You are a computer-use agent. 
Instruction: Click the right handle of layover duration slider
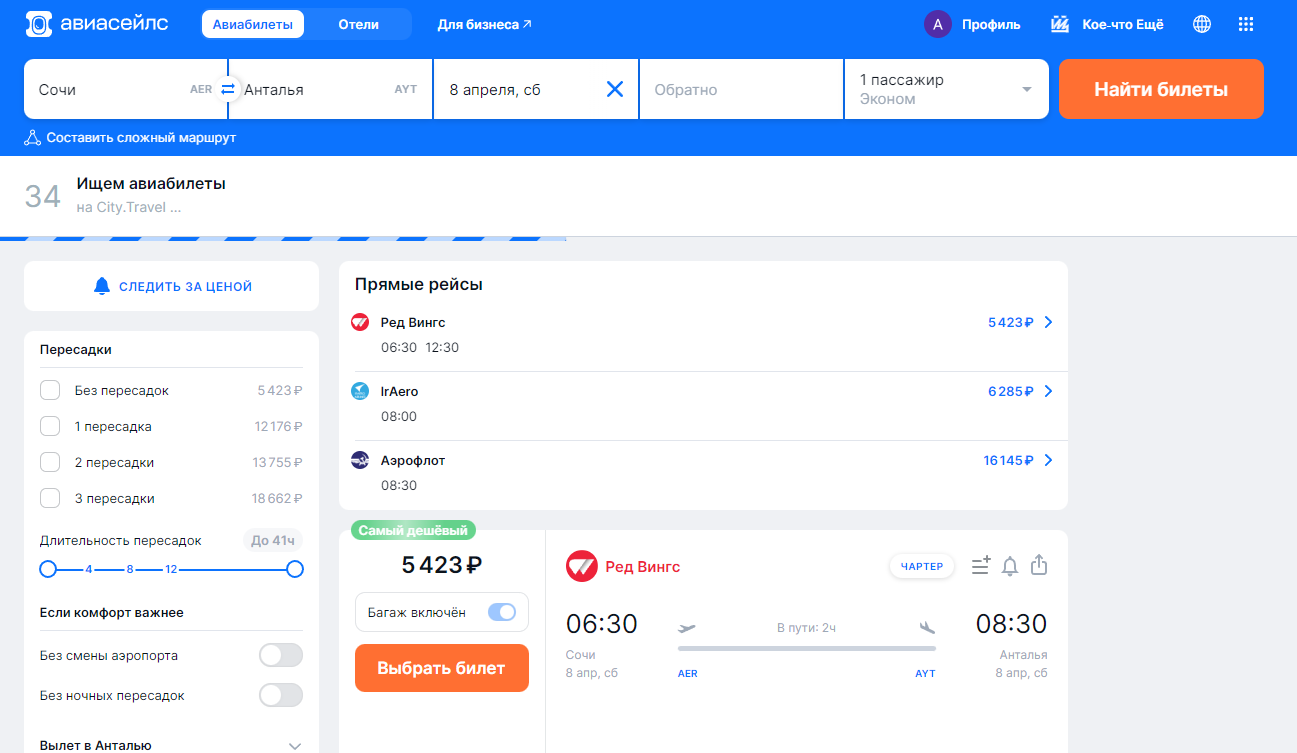coord(295,569)
